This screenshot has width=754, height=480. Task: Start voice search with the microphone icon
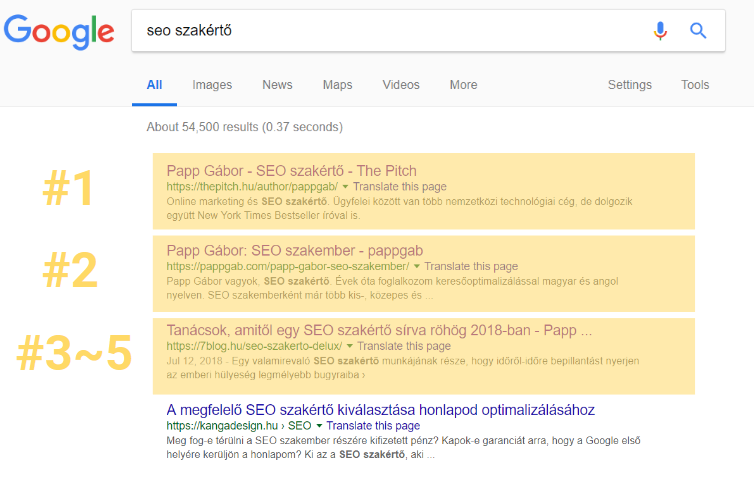660,31
